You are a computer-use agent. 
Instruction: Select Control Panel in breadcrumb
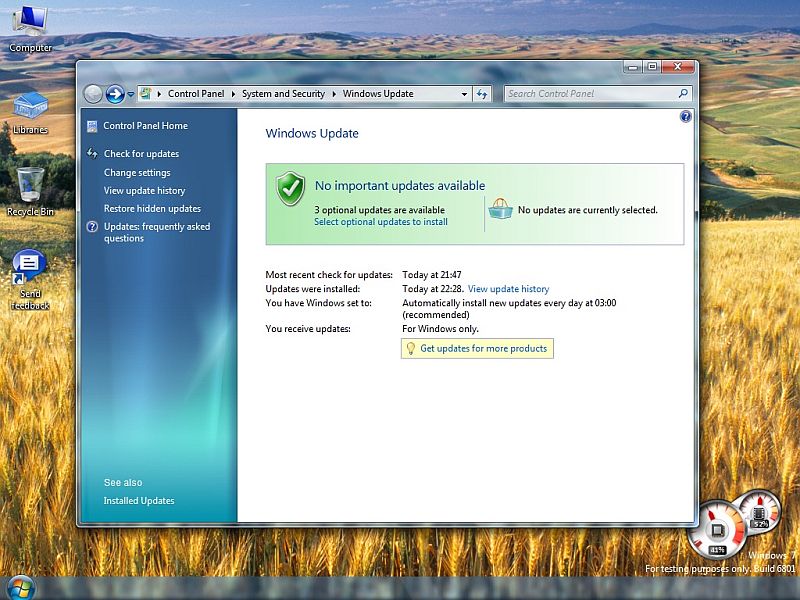tap(196, 94)
